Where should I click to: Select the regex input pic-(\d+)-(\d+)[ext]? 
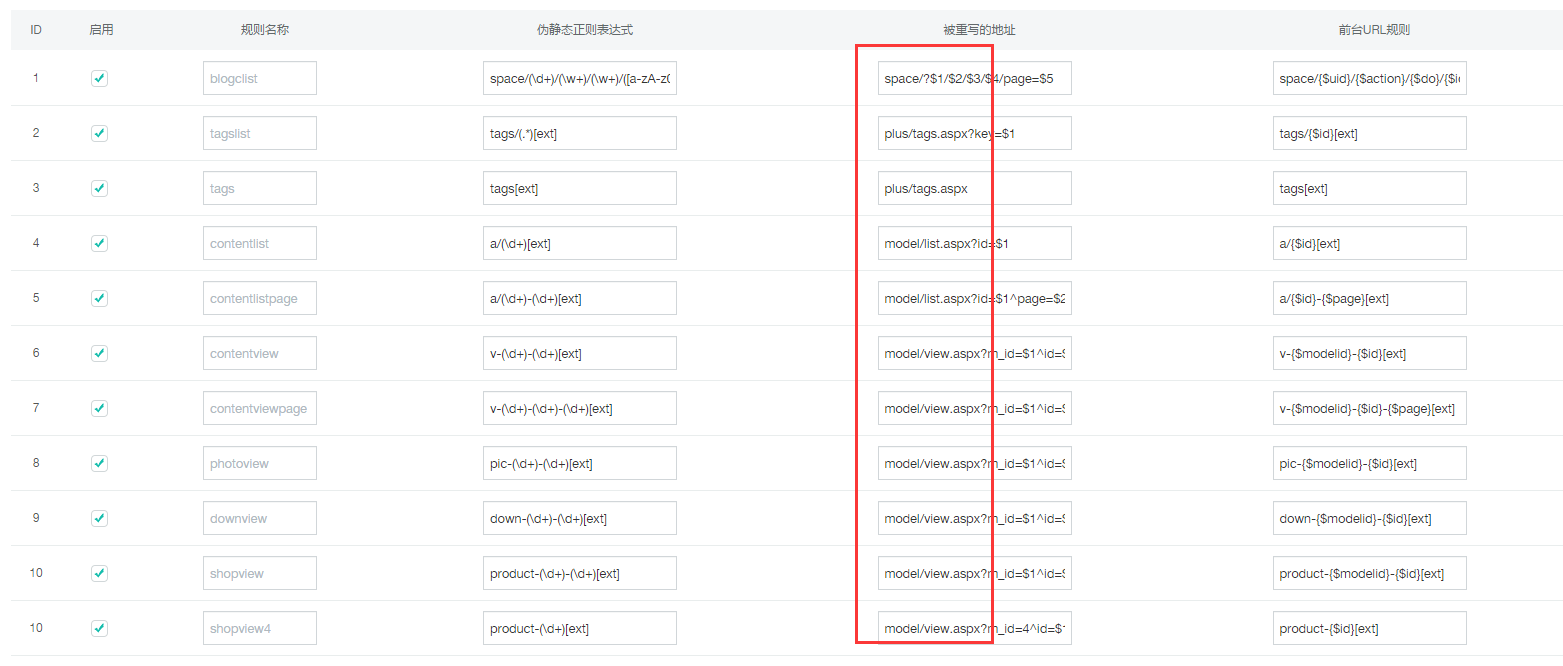tap(579, 462)
